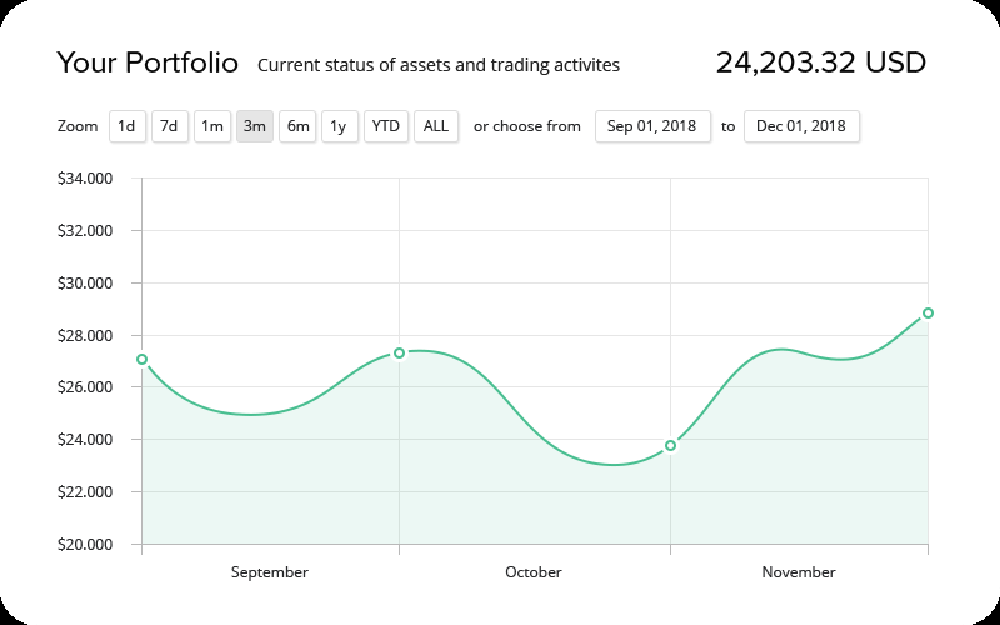
Task: Click the Your Portfolio heading
Action: point(147,63)
